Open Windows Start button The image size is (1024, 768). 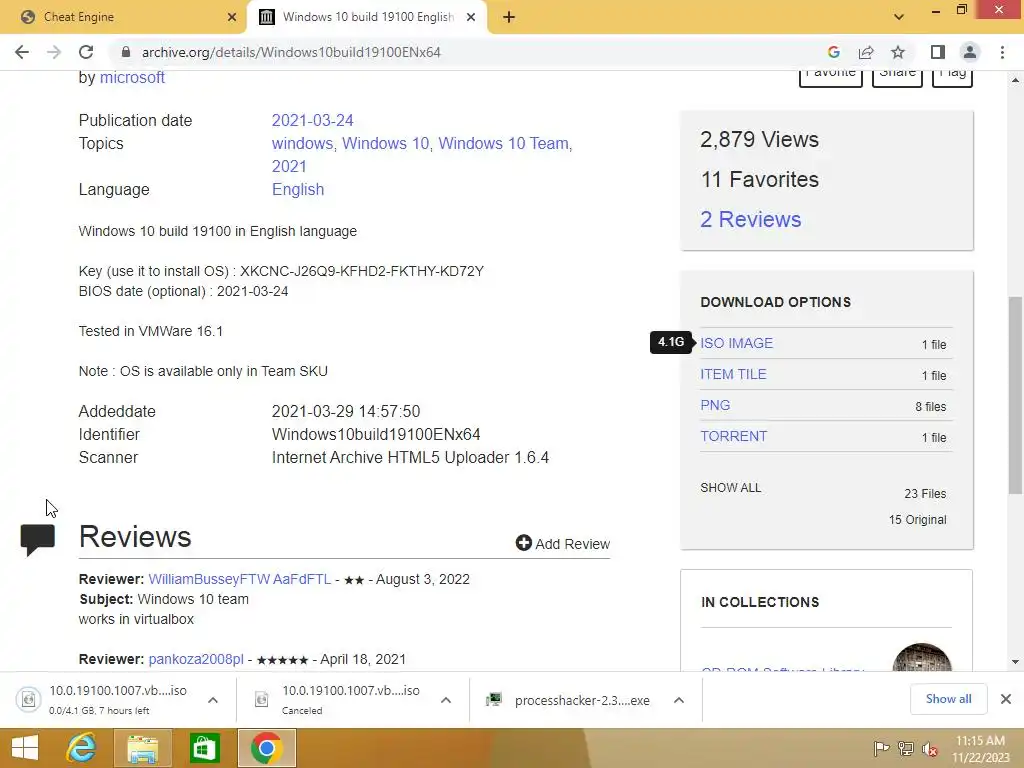(25, 748)
